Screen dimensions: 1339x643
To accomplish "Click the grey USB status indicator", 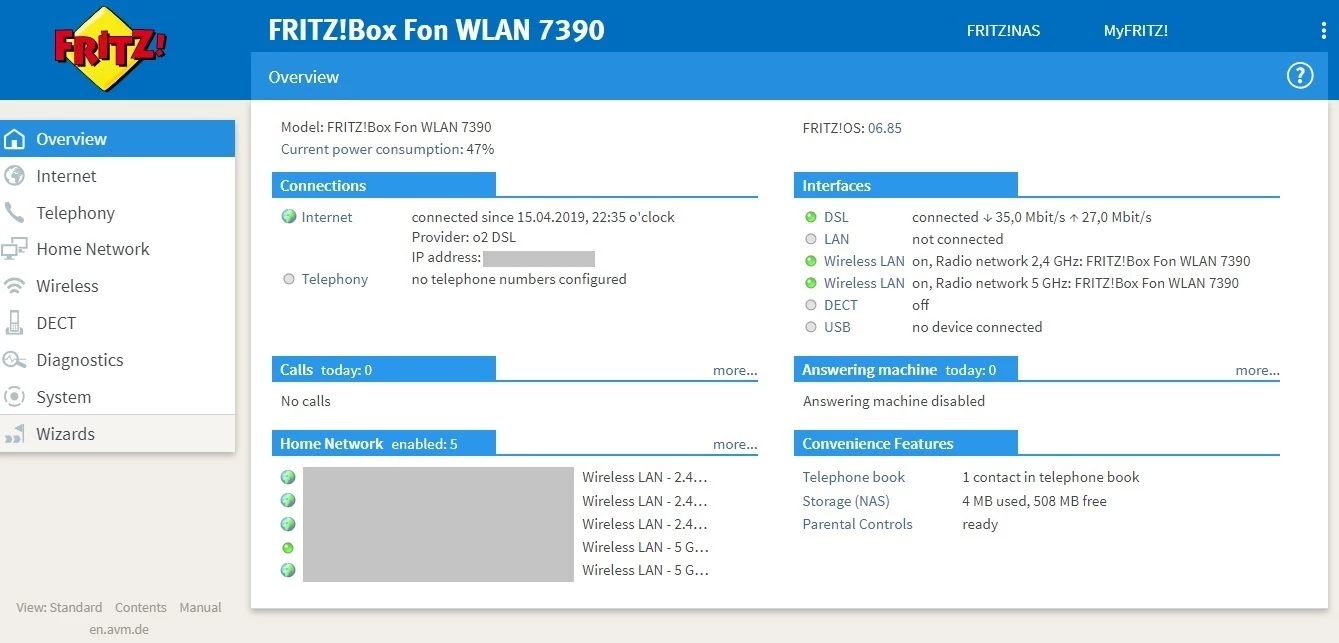I will coord(811,327).
